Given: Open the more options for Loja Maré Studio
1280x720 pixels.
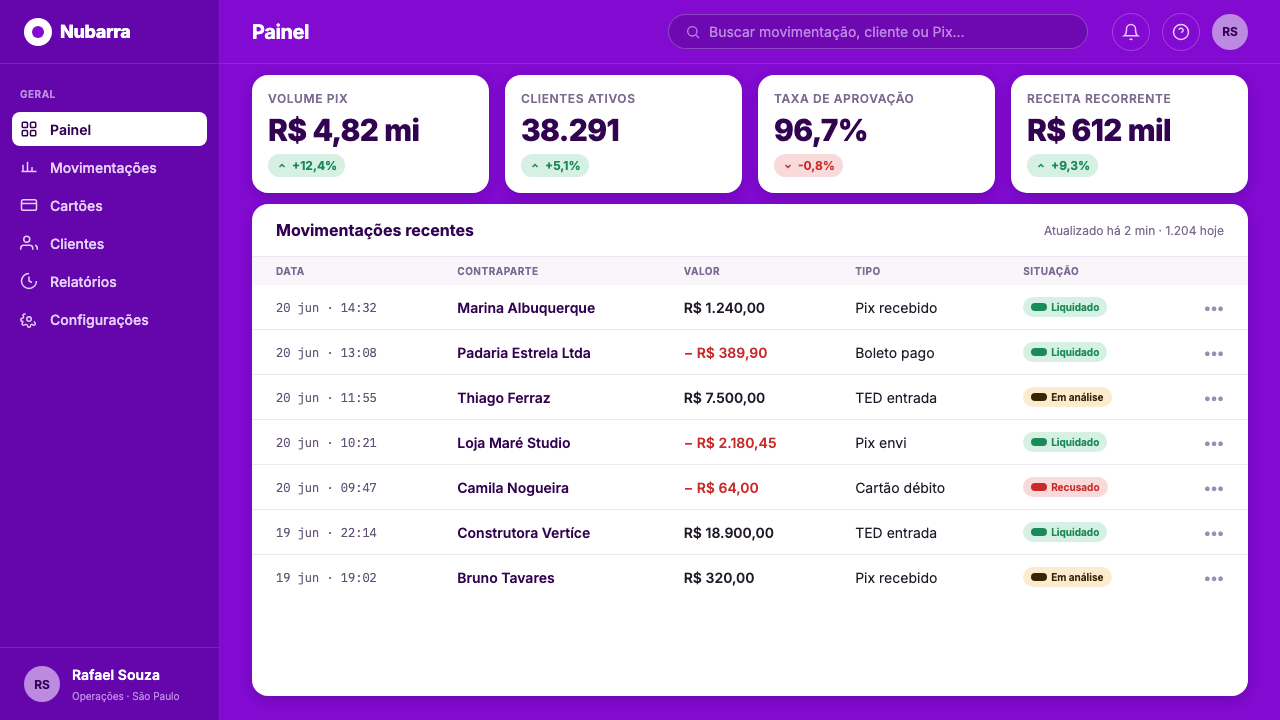Looking at the screenshot, I should tap(1214, 443).
